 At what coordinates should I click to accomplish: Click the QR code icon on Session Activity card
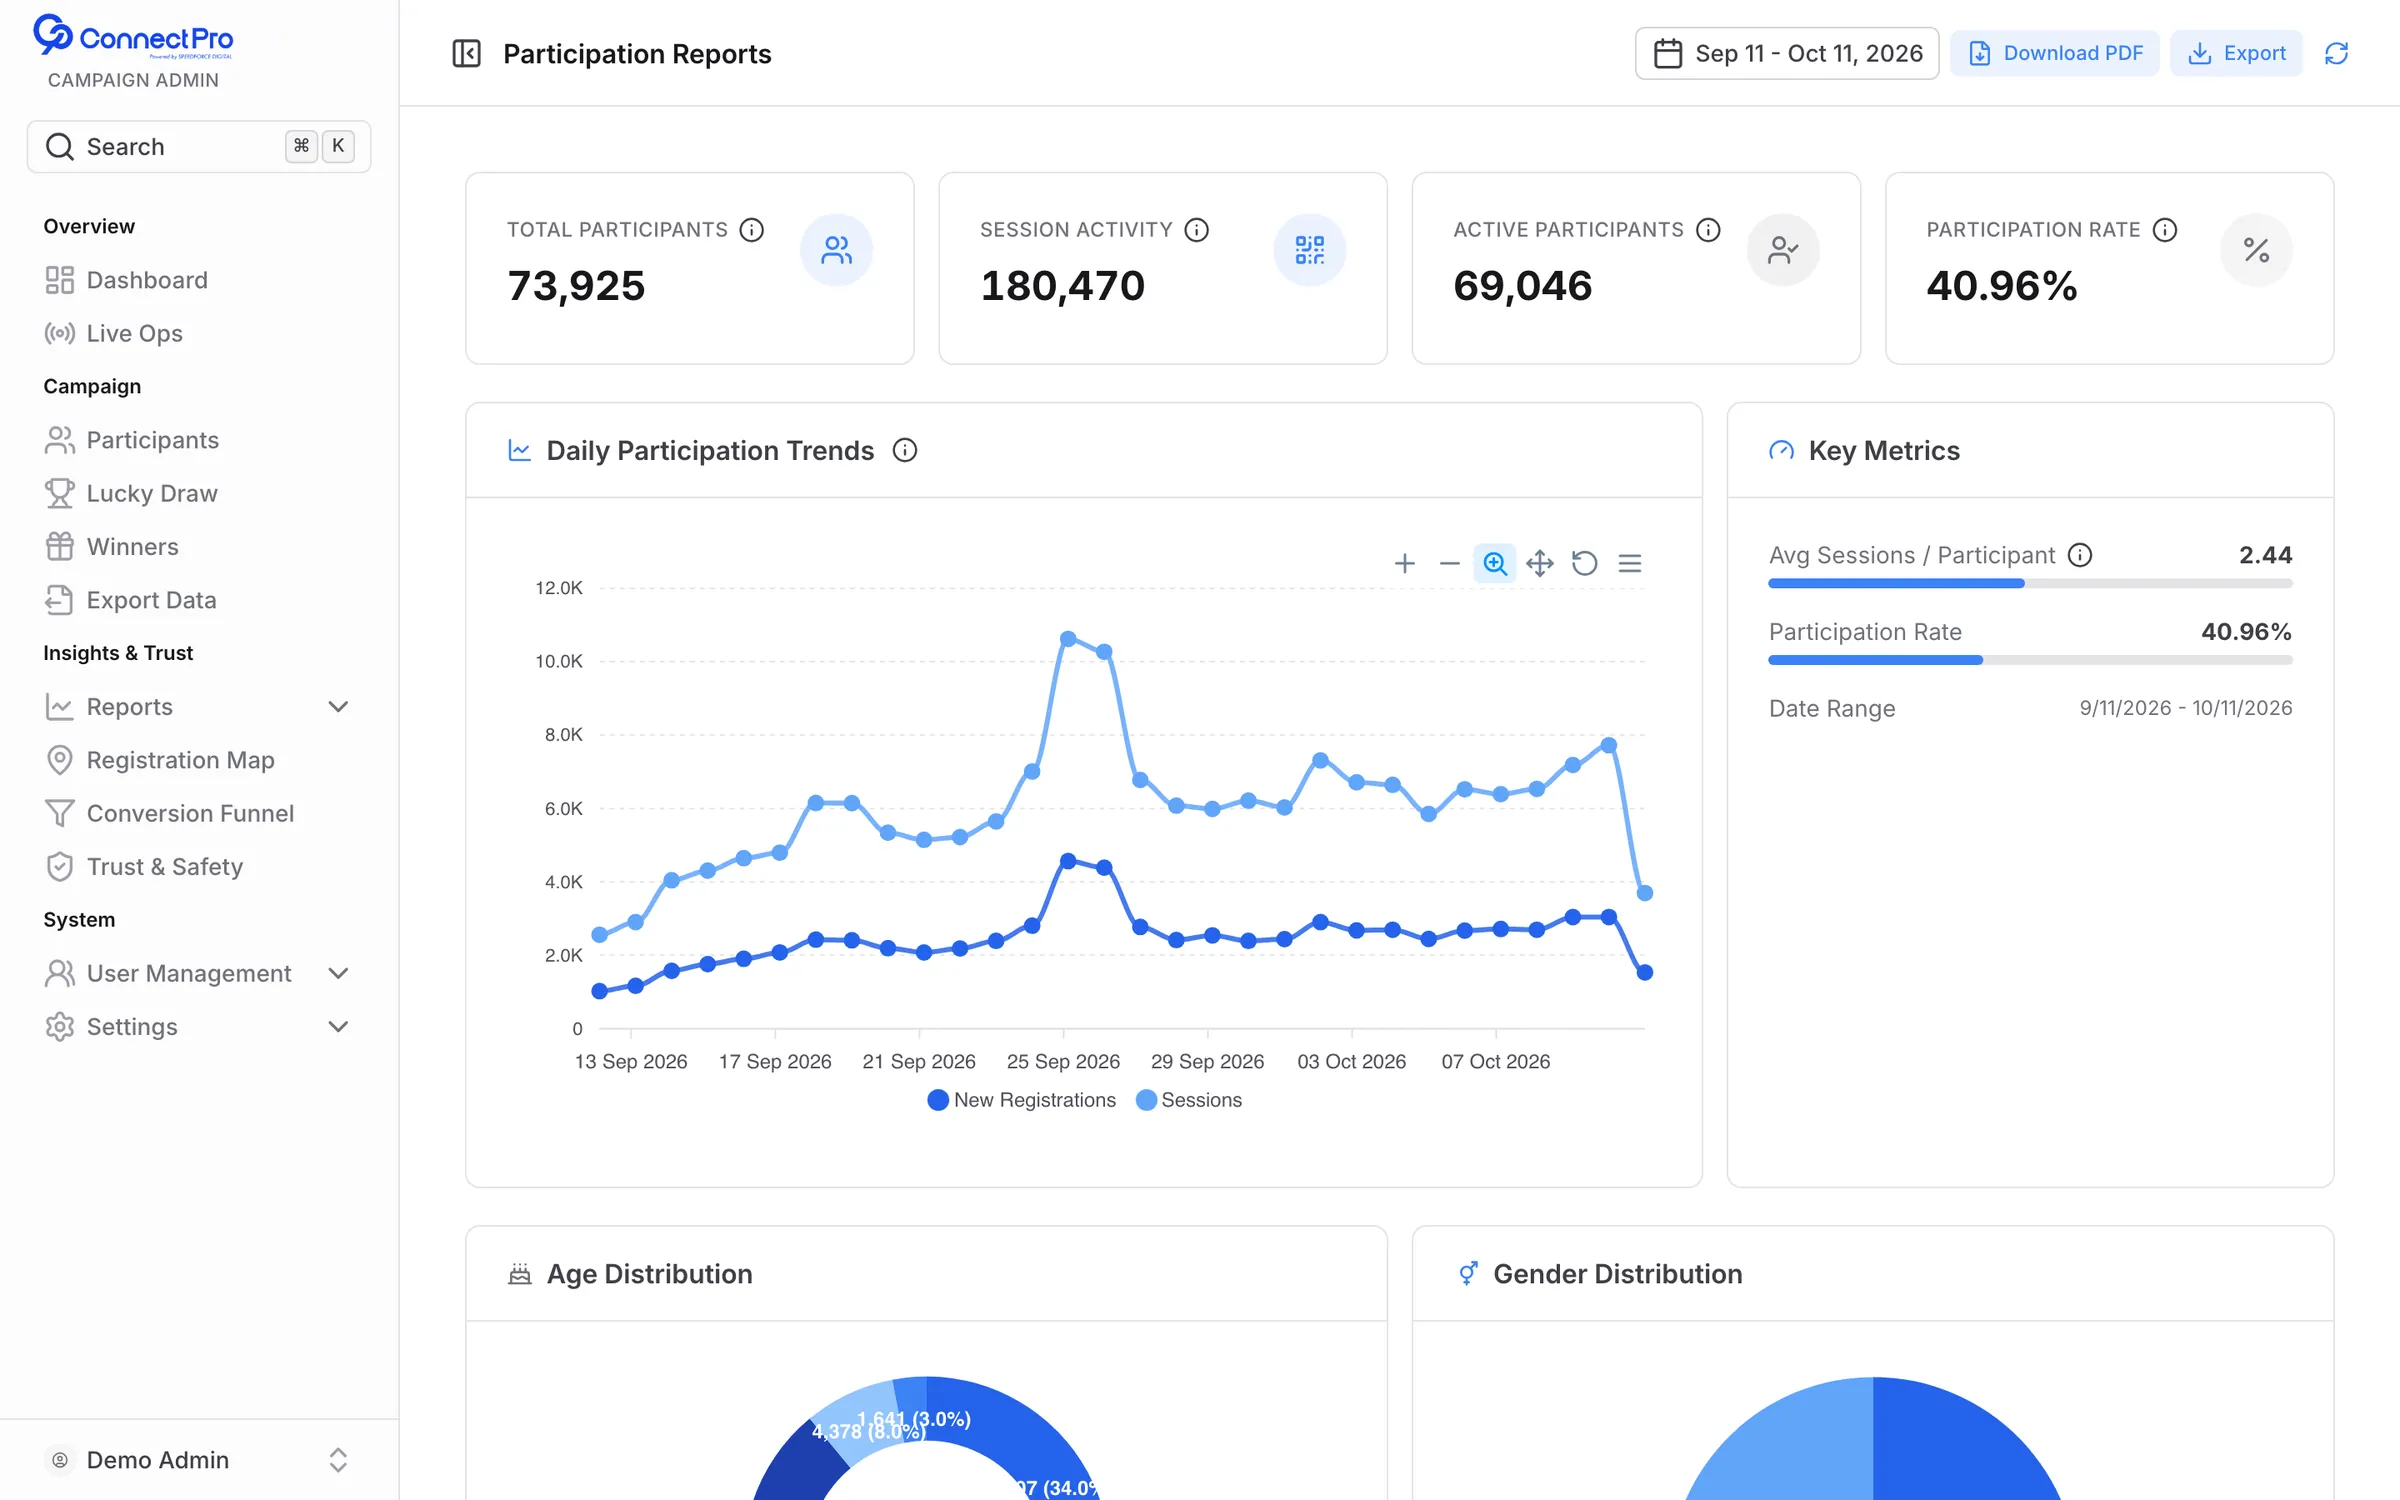pos(1309,250)
